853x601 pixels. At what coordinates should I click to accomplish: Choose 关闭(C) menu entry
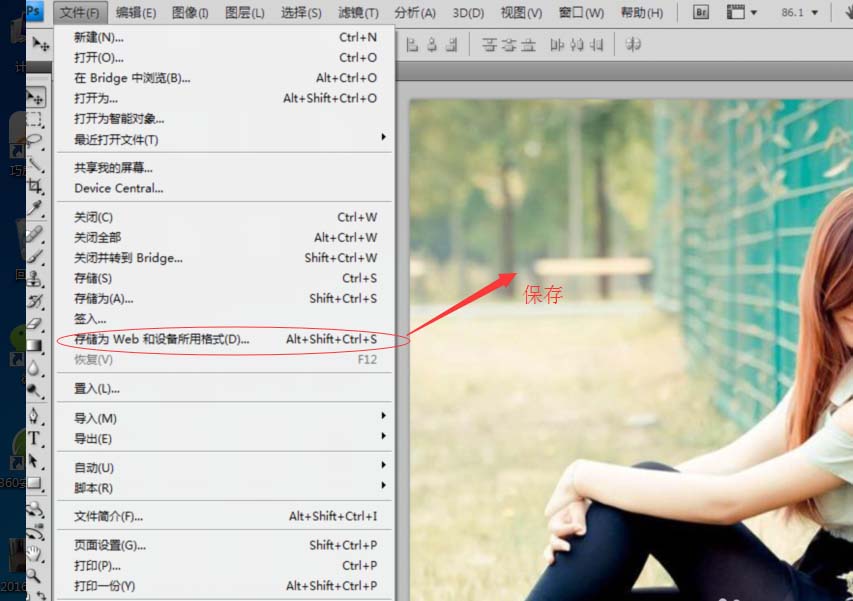point(225,217)
